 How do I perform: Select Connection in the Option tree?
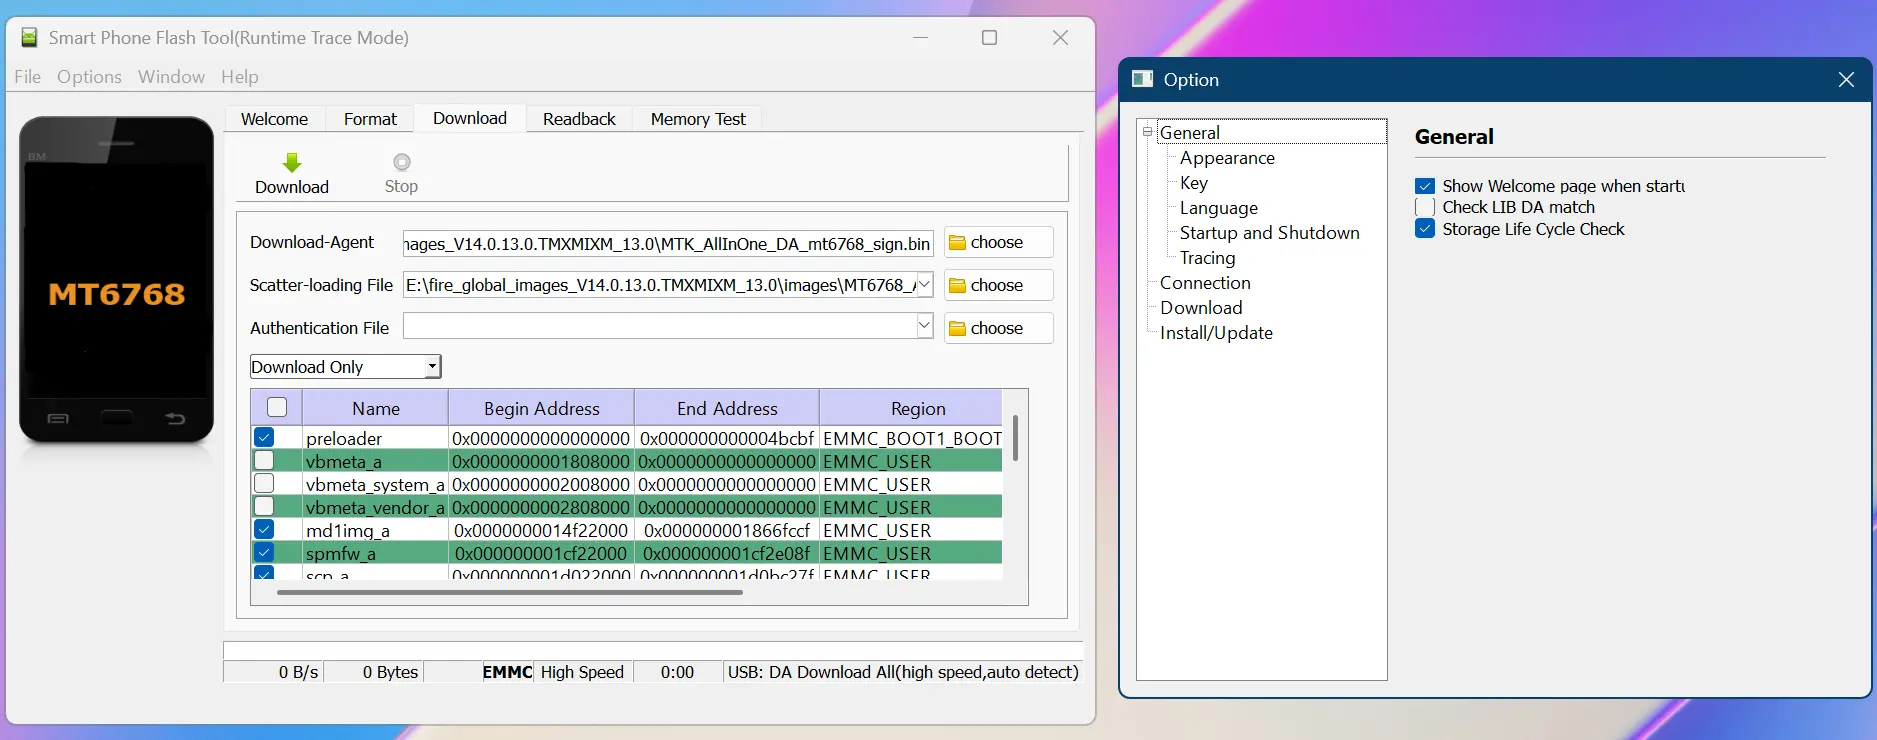[x=1205, y=283]
